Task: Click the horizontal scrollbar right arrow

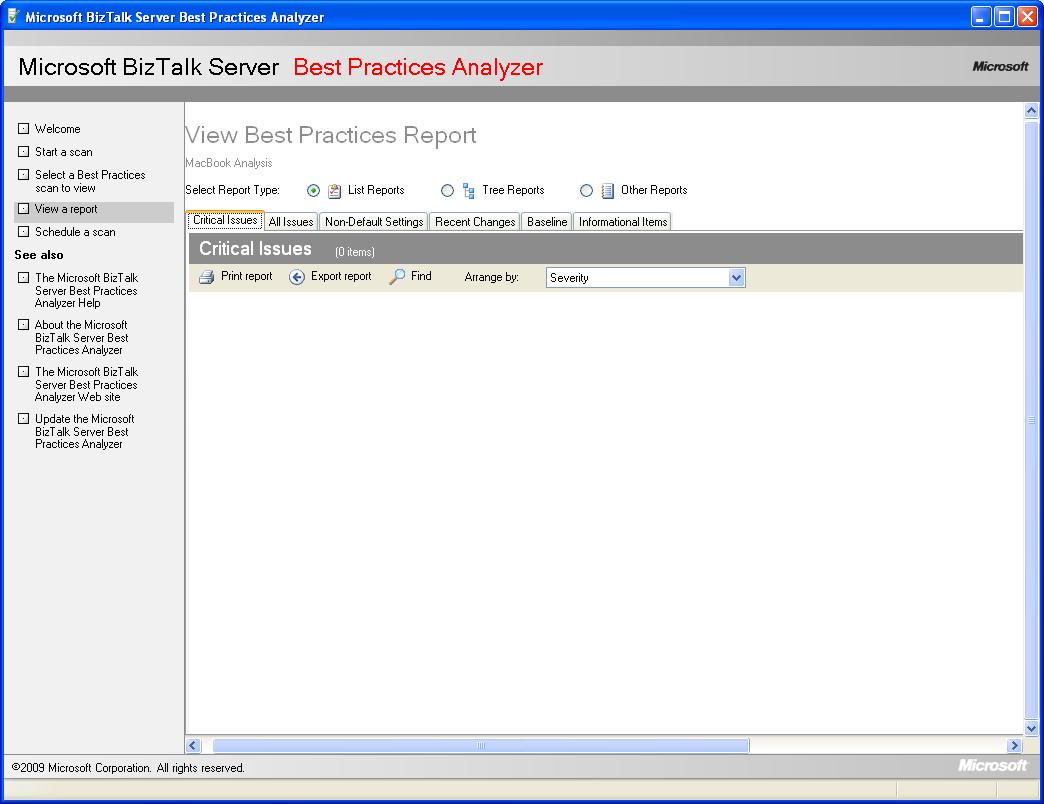Action: coord(1015,745)
